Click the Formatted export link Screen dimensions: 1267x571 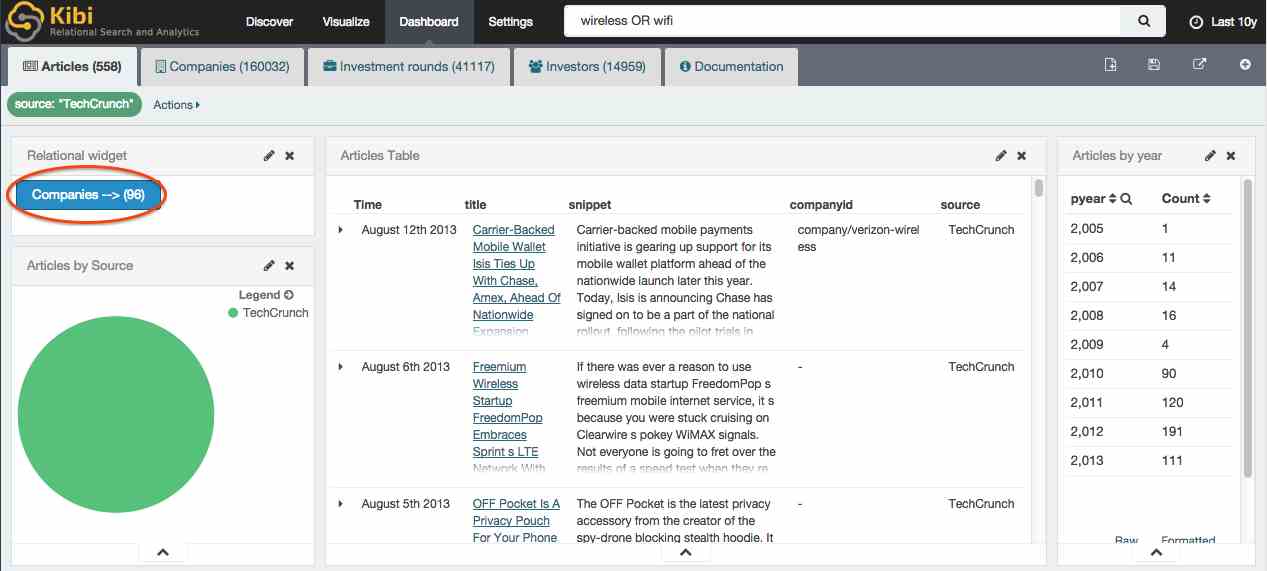coord(1188,541)
